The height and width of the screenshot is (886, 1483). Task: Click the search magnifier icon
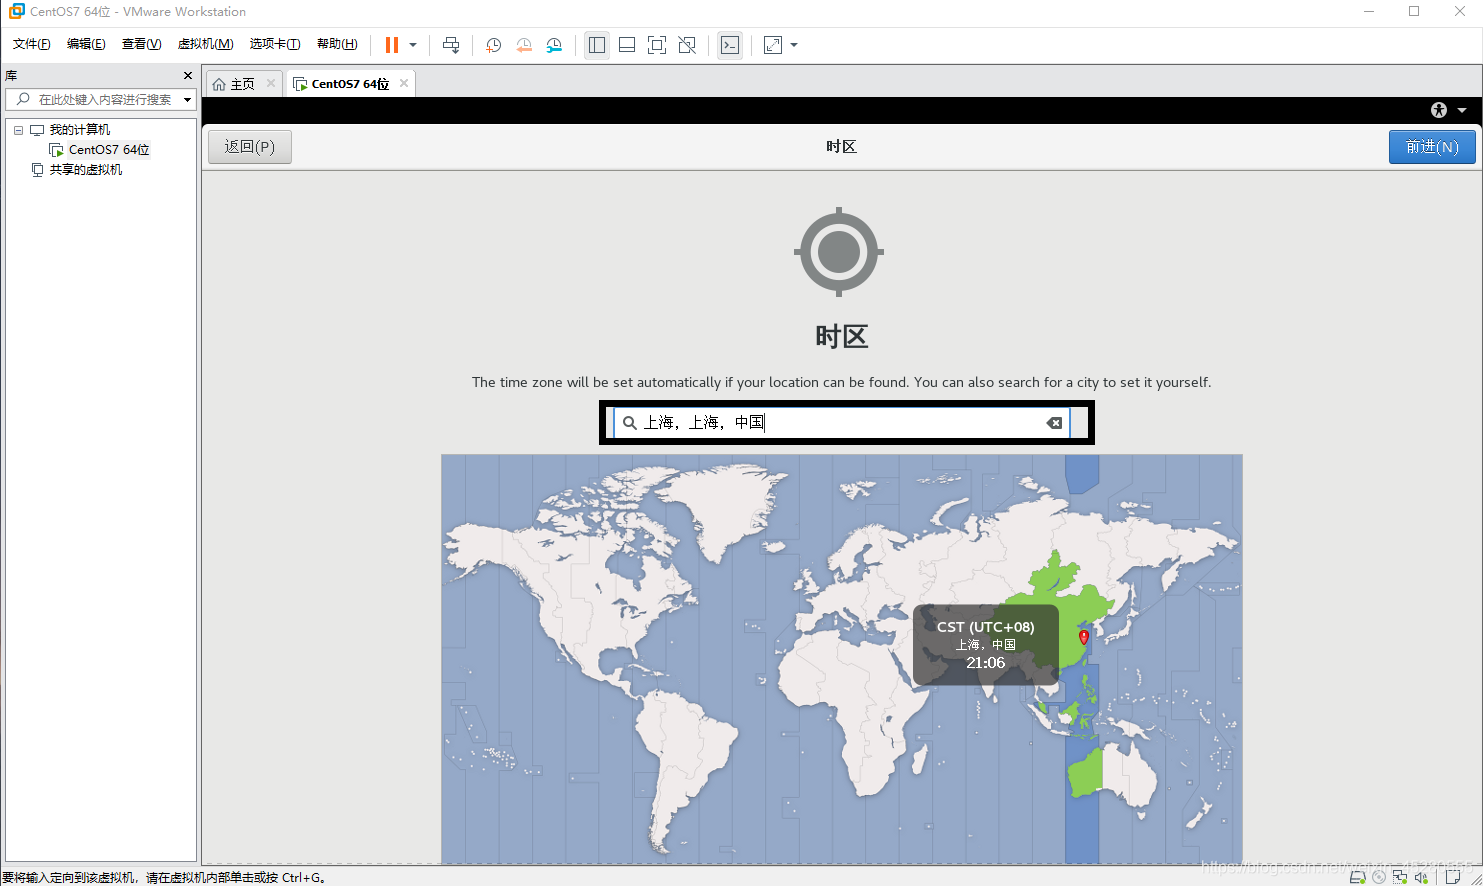(x=630, y=423)
